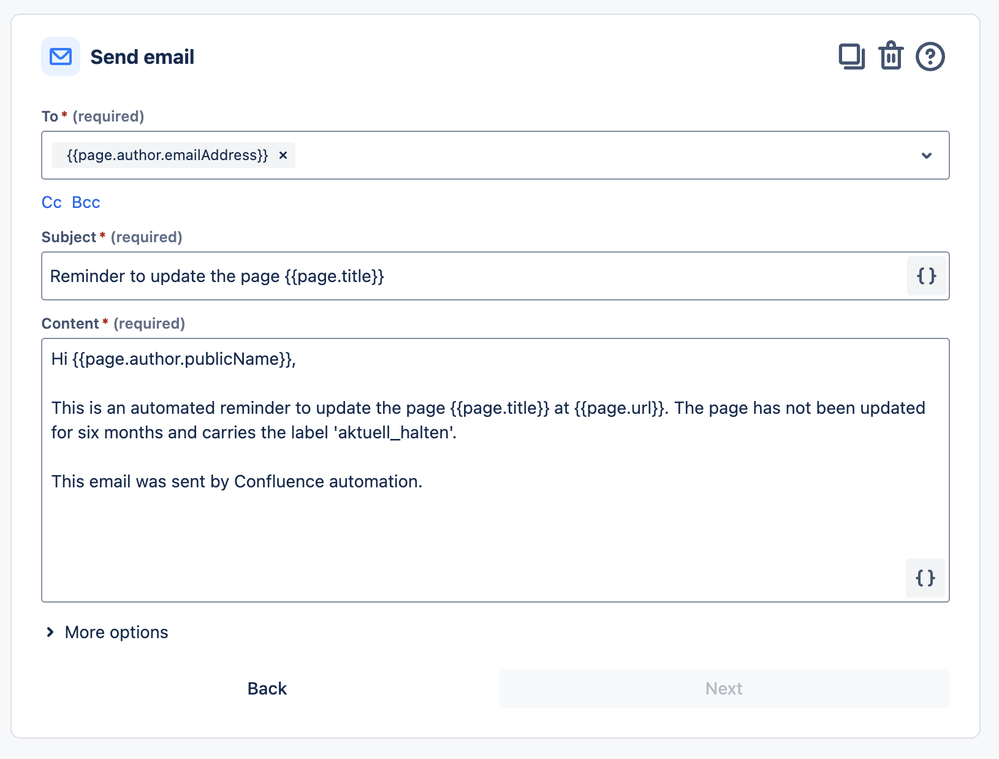Viewport: 999px width, 759px height.
Task: Remove the page.author.emailAddress recipient tag
Action: [283, 155]
